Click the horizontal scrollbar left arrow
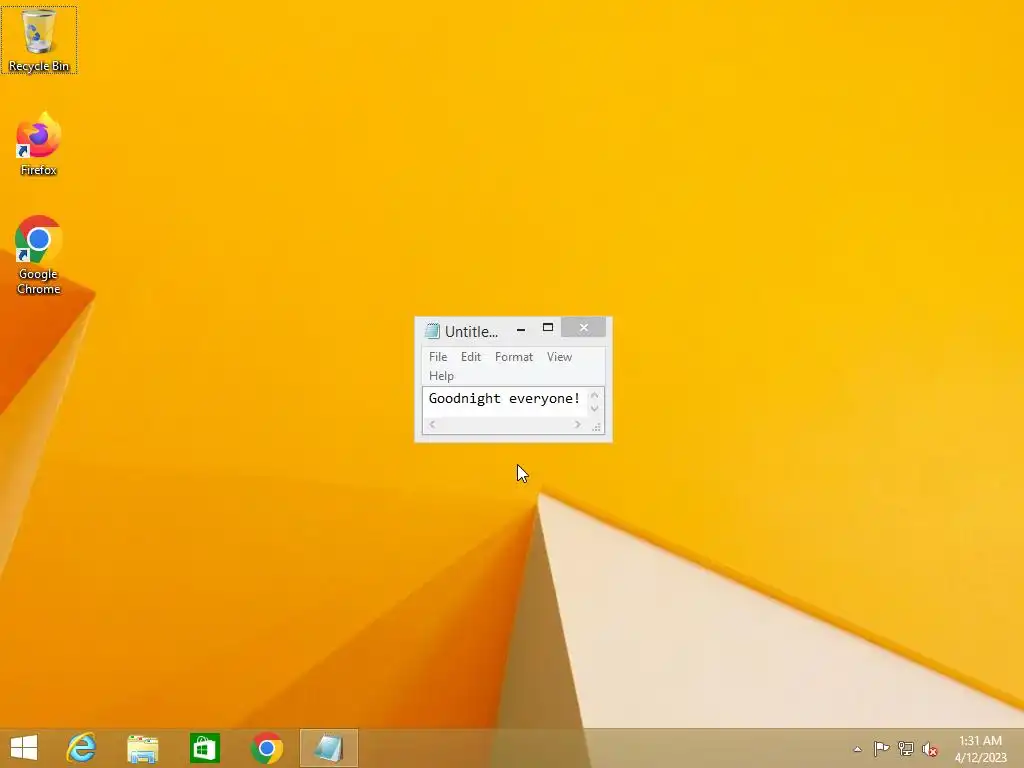 coord(432,424)
